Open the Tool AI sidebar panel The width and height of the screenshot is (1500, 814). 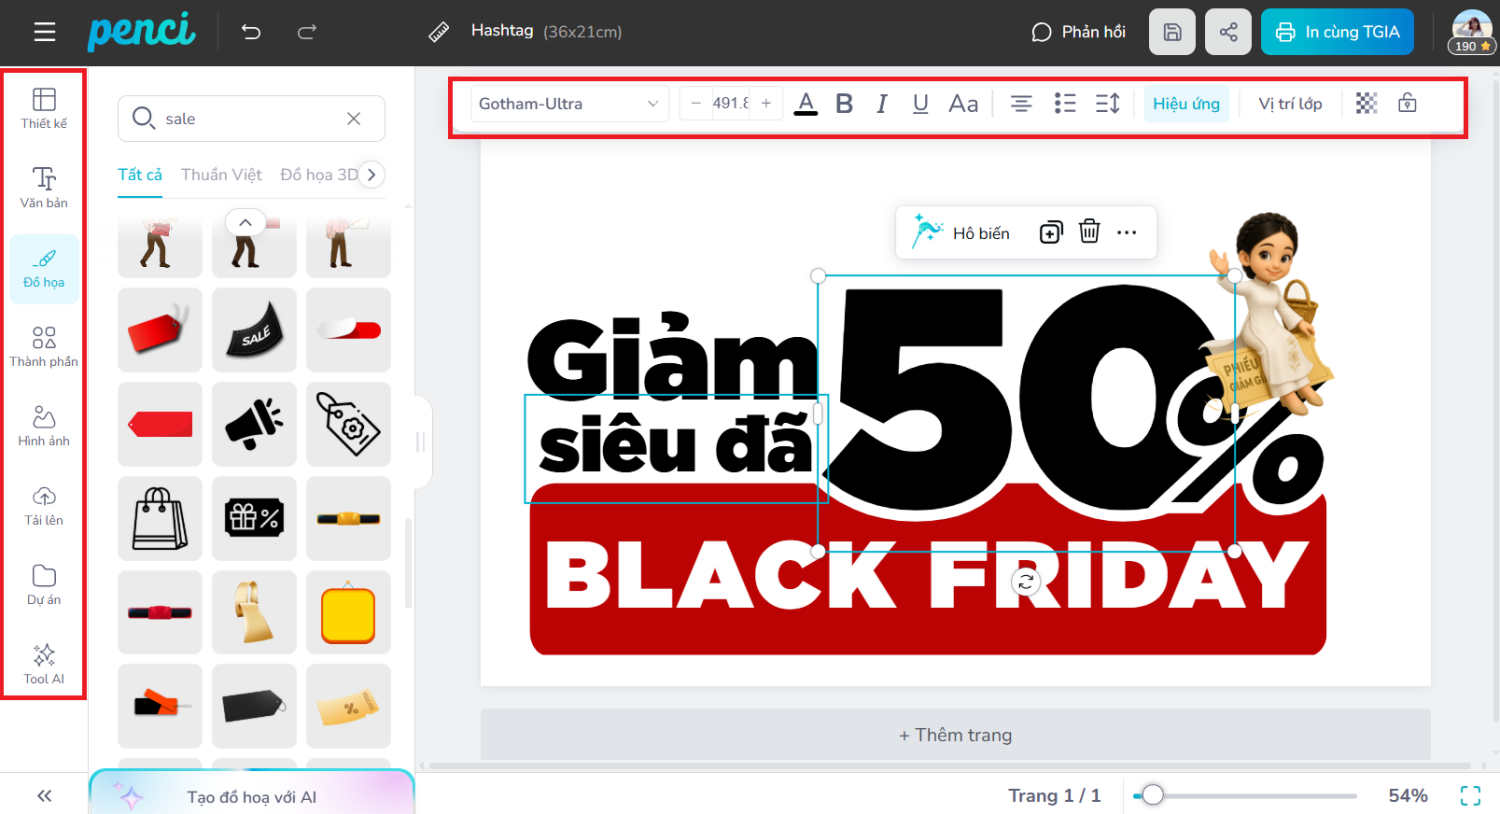(x=44, y=663)
